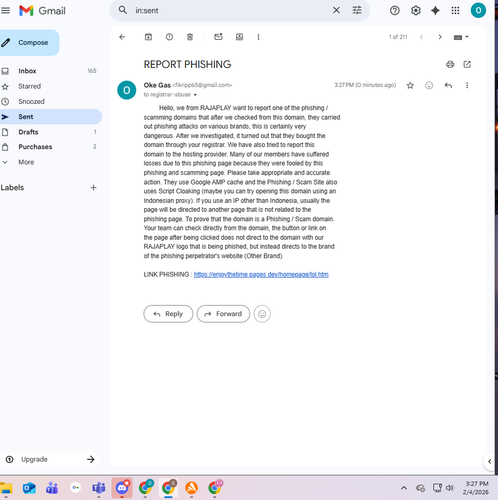Viewport: 498px width, 500px height.
Task: Open clock and date panel
Action: pyautogui.click(x=477, y=488)
